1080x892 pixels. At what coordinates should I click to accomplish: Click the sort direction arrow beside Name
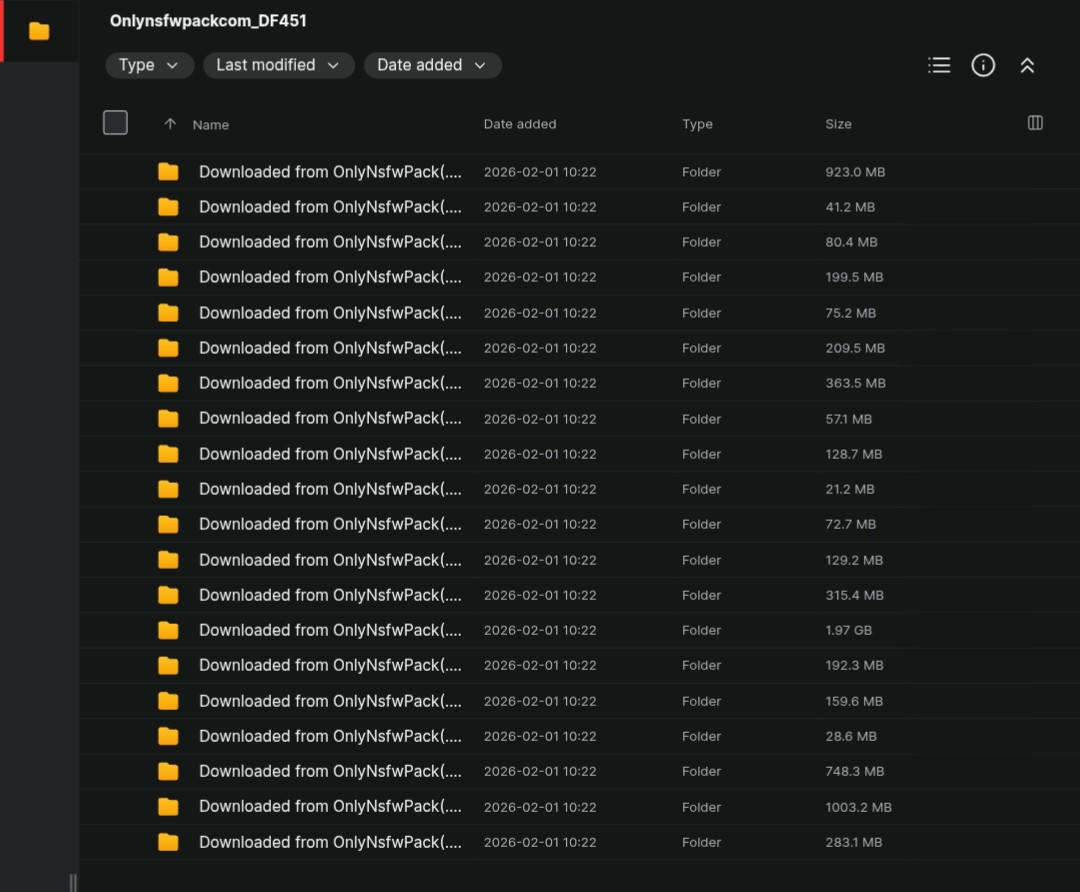point(170,124)
